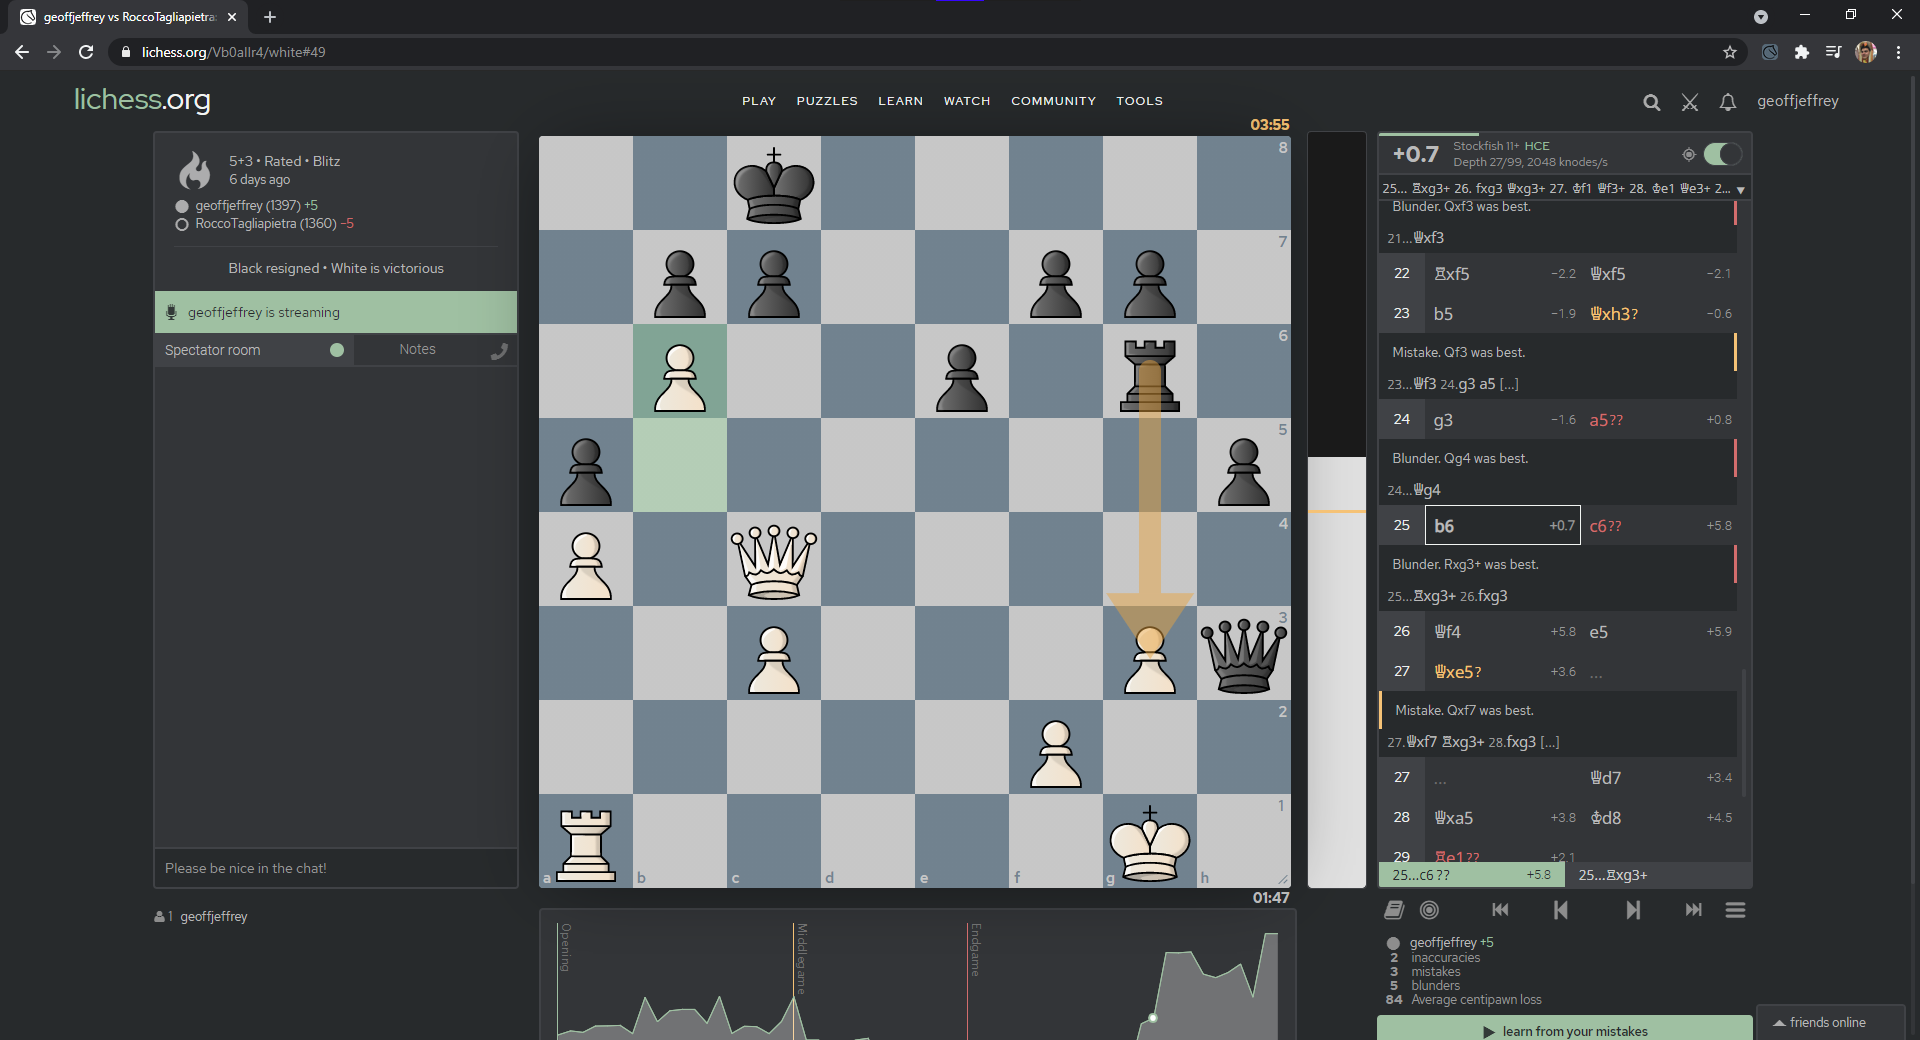The image size is (1920, 1040).
Task: Click the spectator geoffjeffrey below chat
Action: pos(213,916)
